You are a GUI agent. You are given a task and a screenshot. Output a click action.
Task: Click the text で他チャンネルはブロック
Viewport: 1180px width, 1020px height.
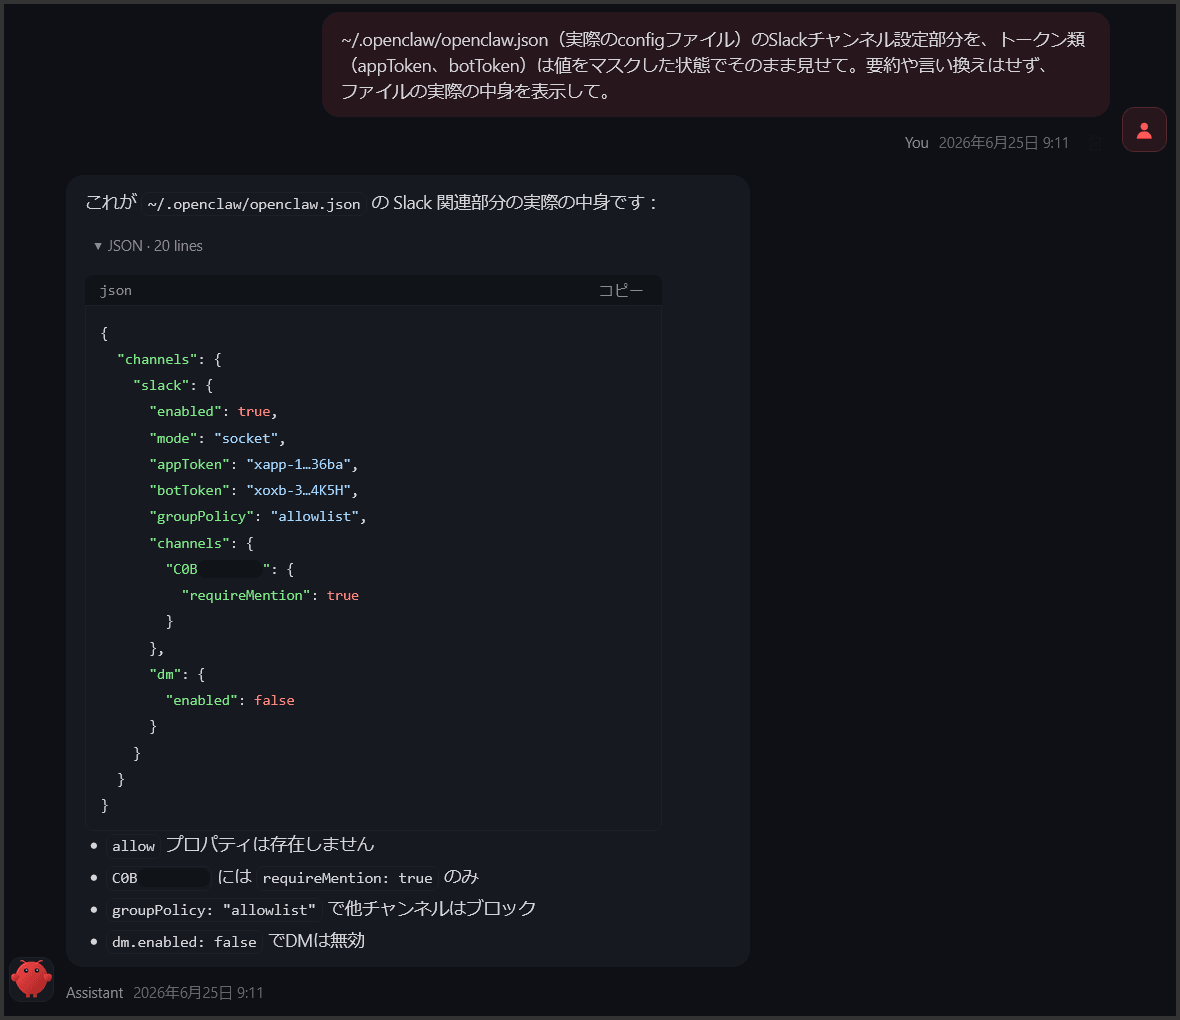coord(432,909)
